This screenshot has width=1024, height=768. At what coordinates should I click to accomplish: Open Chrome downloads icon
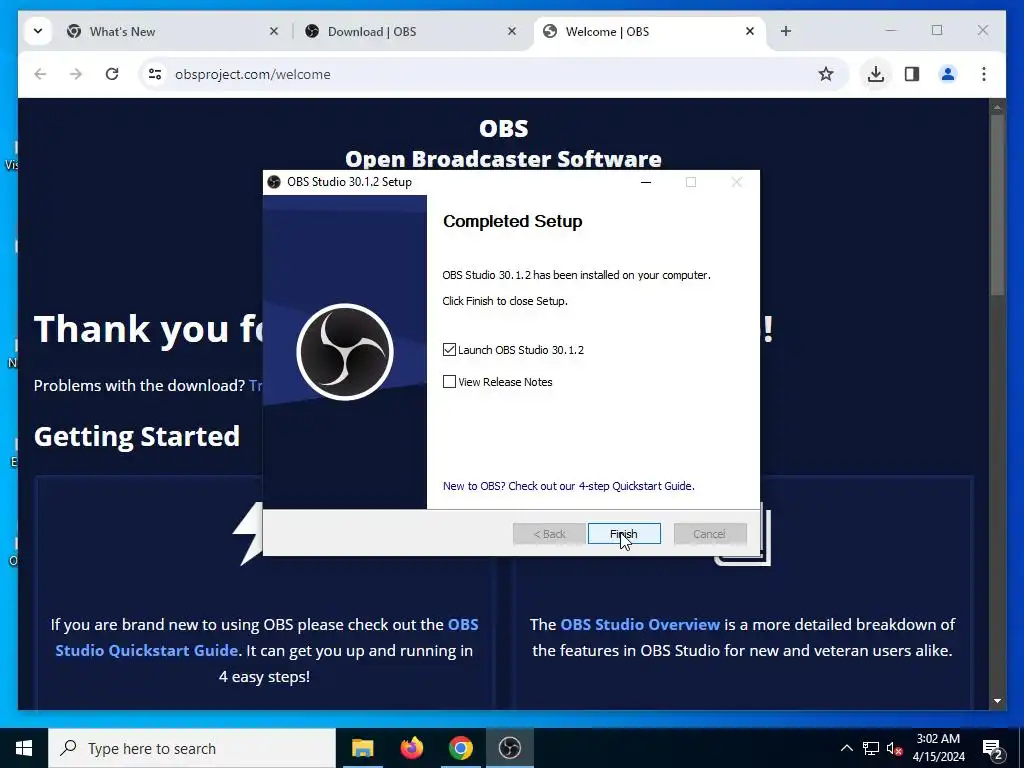click(876, 74)
